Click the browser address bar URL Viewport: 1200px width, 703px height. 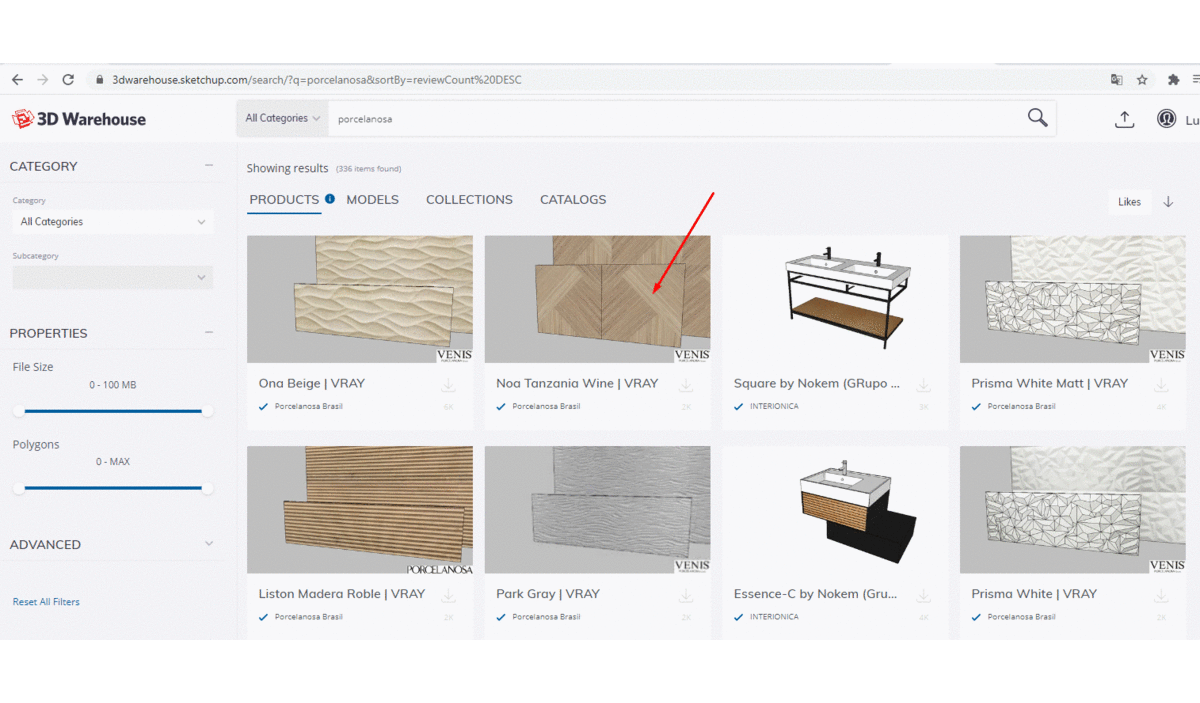point(316,80)
